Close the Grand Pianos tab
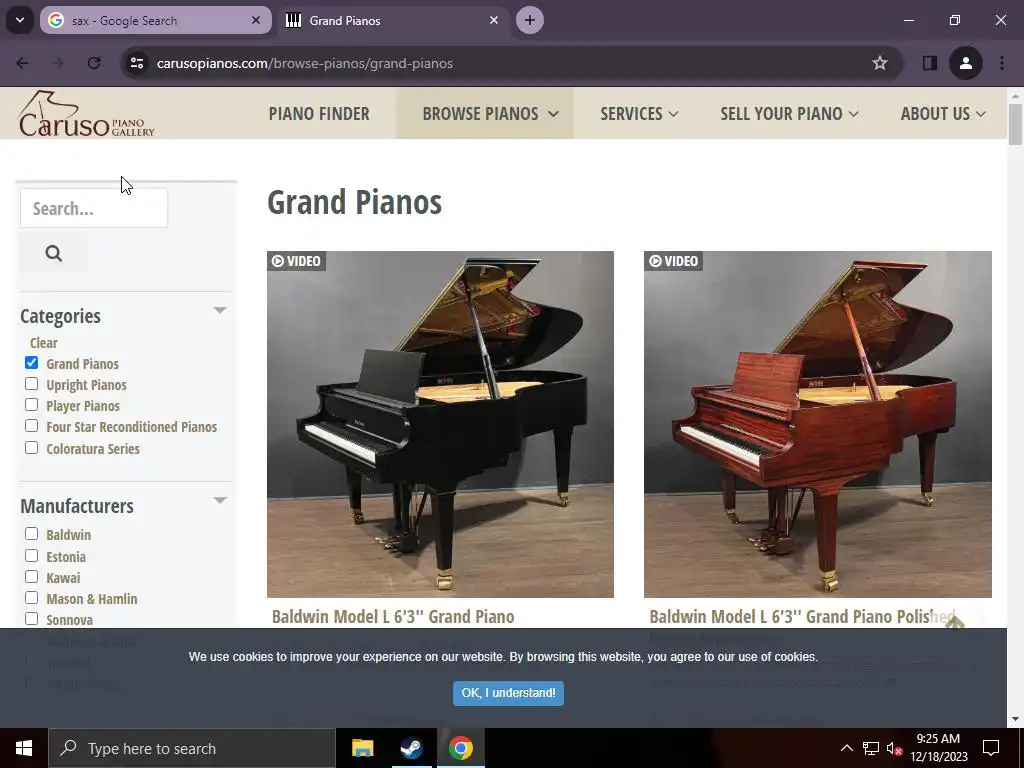This screenshot has height=768, width=1024. coord(494,20)
